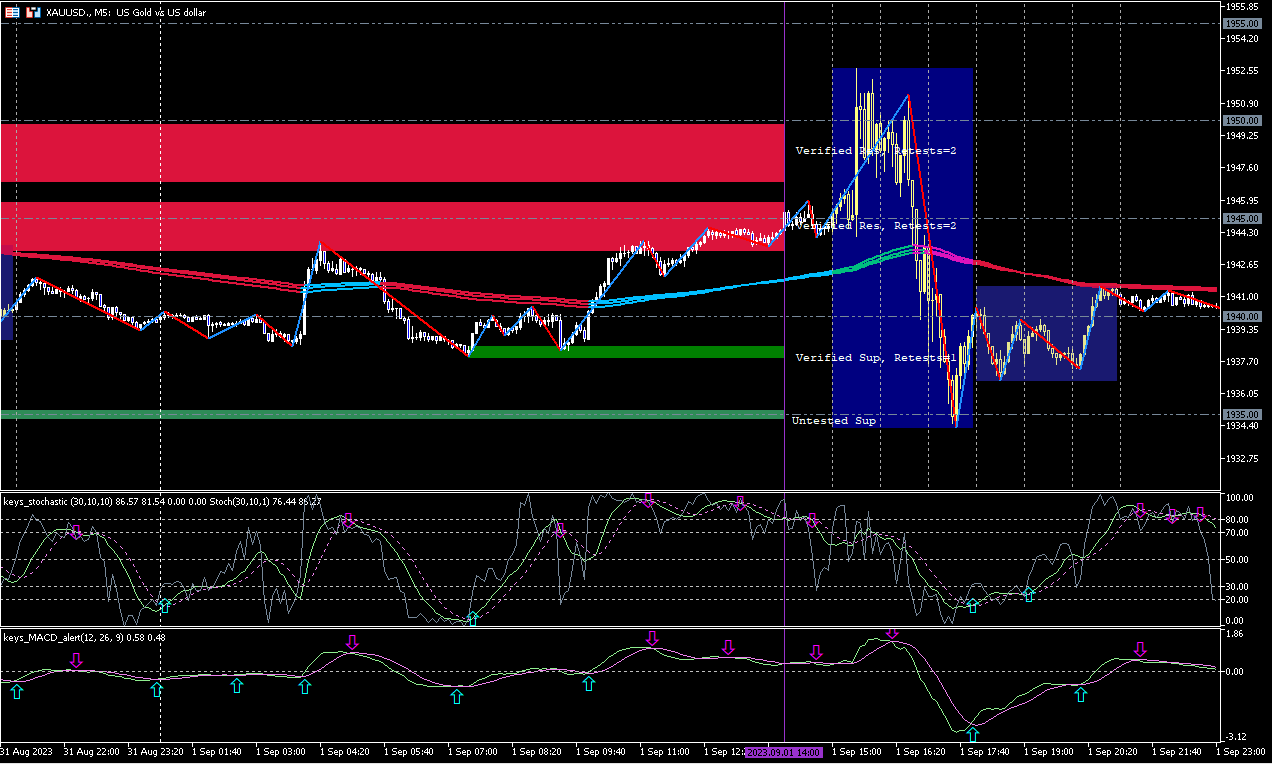
Task: Open the Depth of Market icon
Action: coord(33,12)
